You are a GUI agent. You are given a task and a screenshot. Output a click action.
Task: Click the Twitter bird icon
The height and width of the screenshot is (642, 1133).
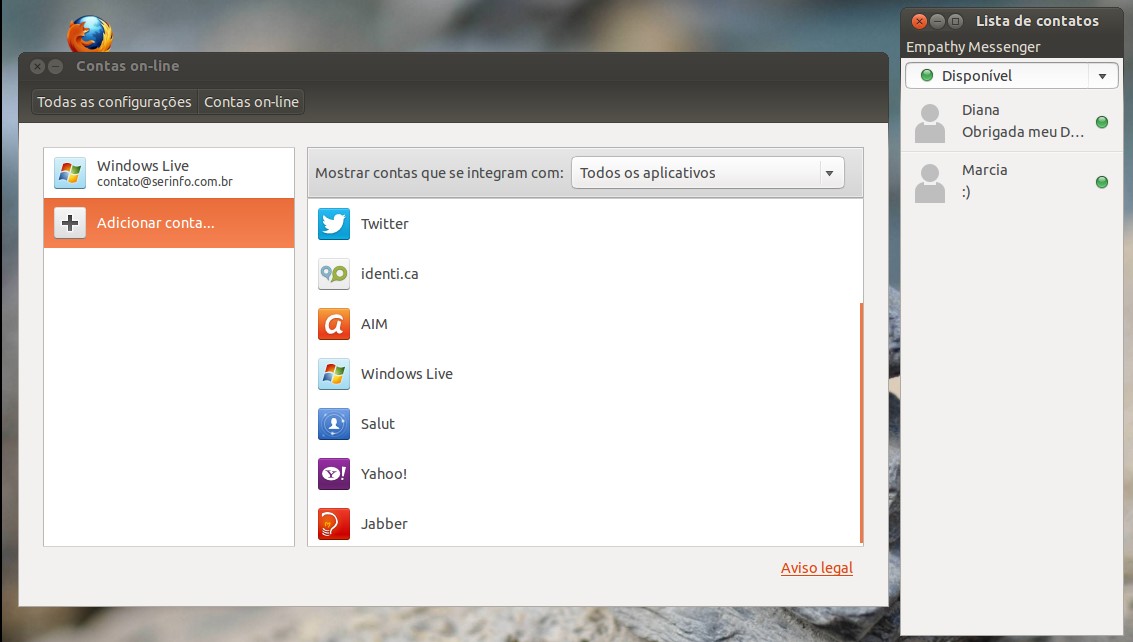tap(334, 224)
